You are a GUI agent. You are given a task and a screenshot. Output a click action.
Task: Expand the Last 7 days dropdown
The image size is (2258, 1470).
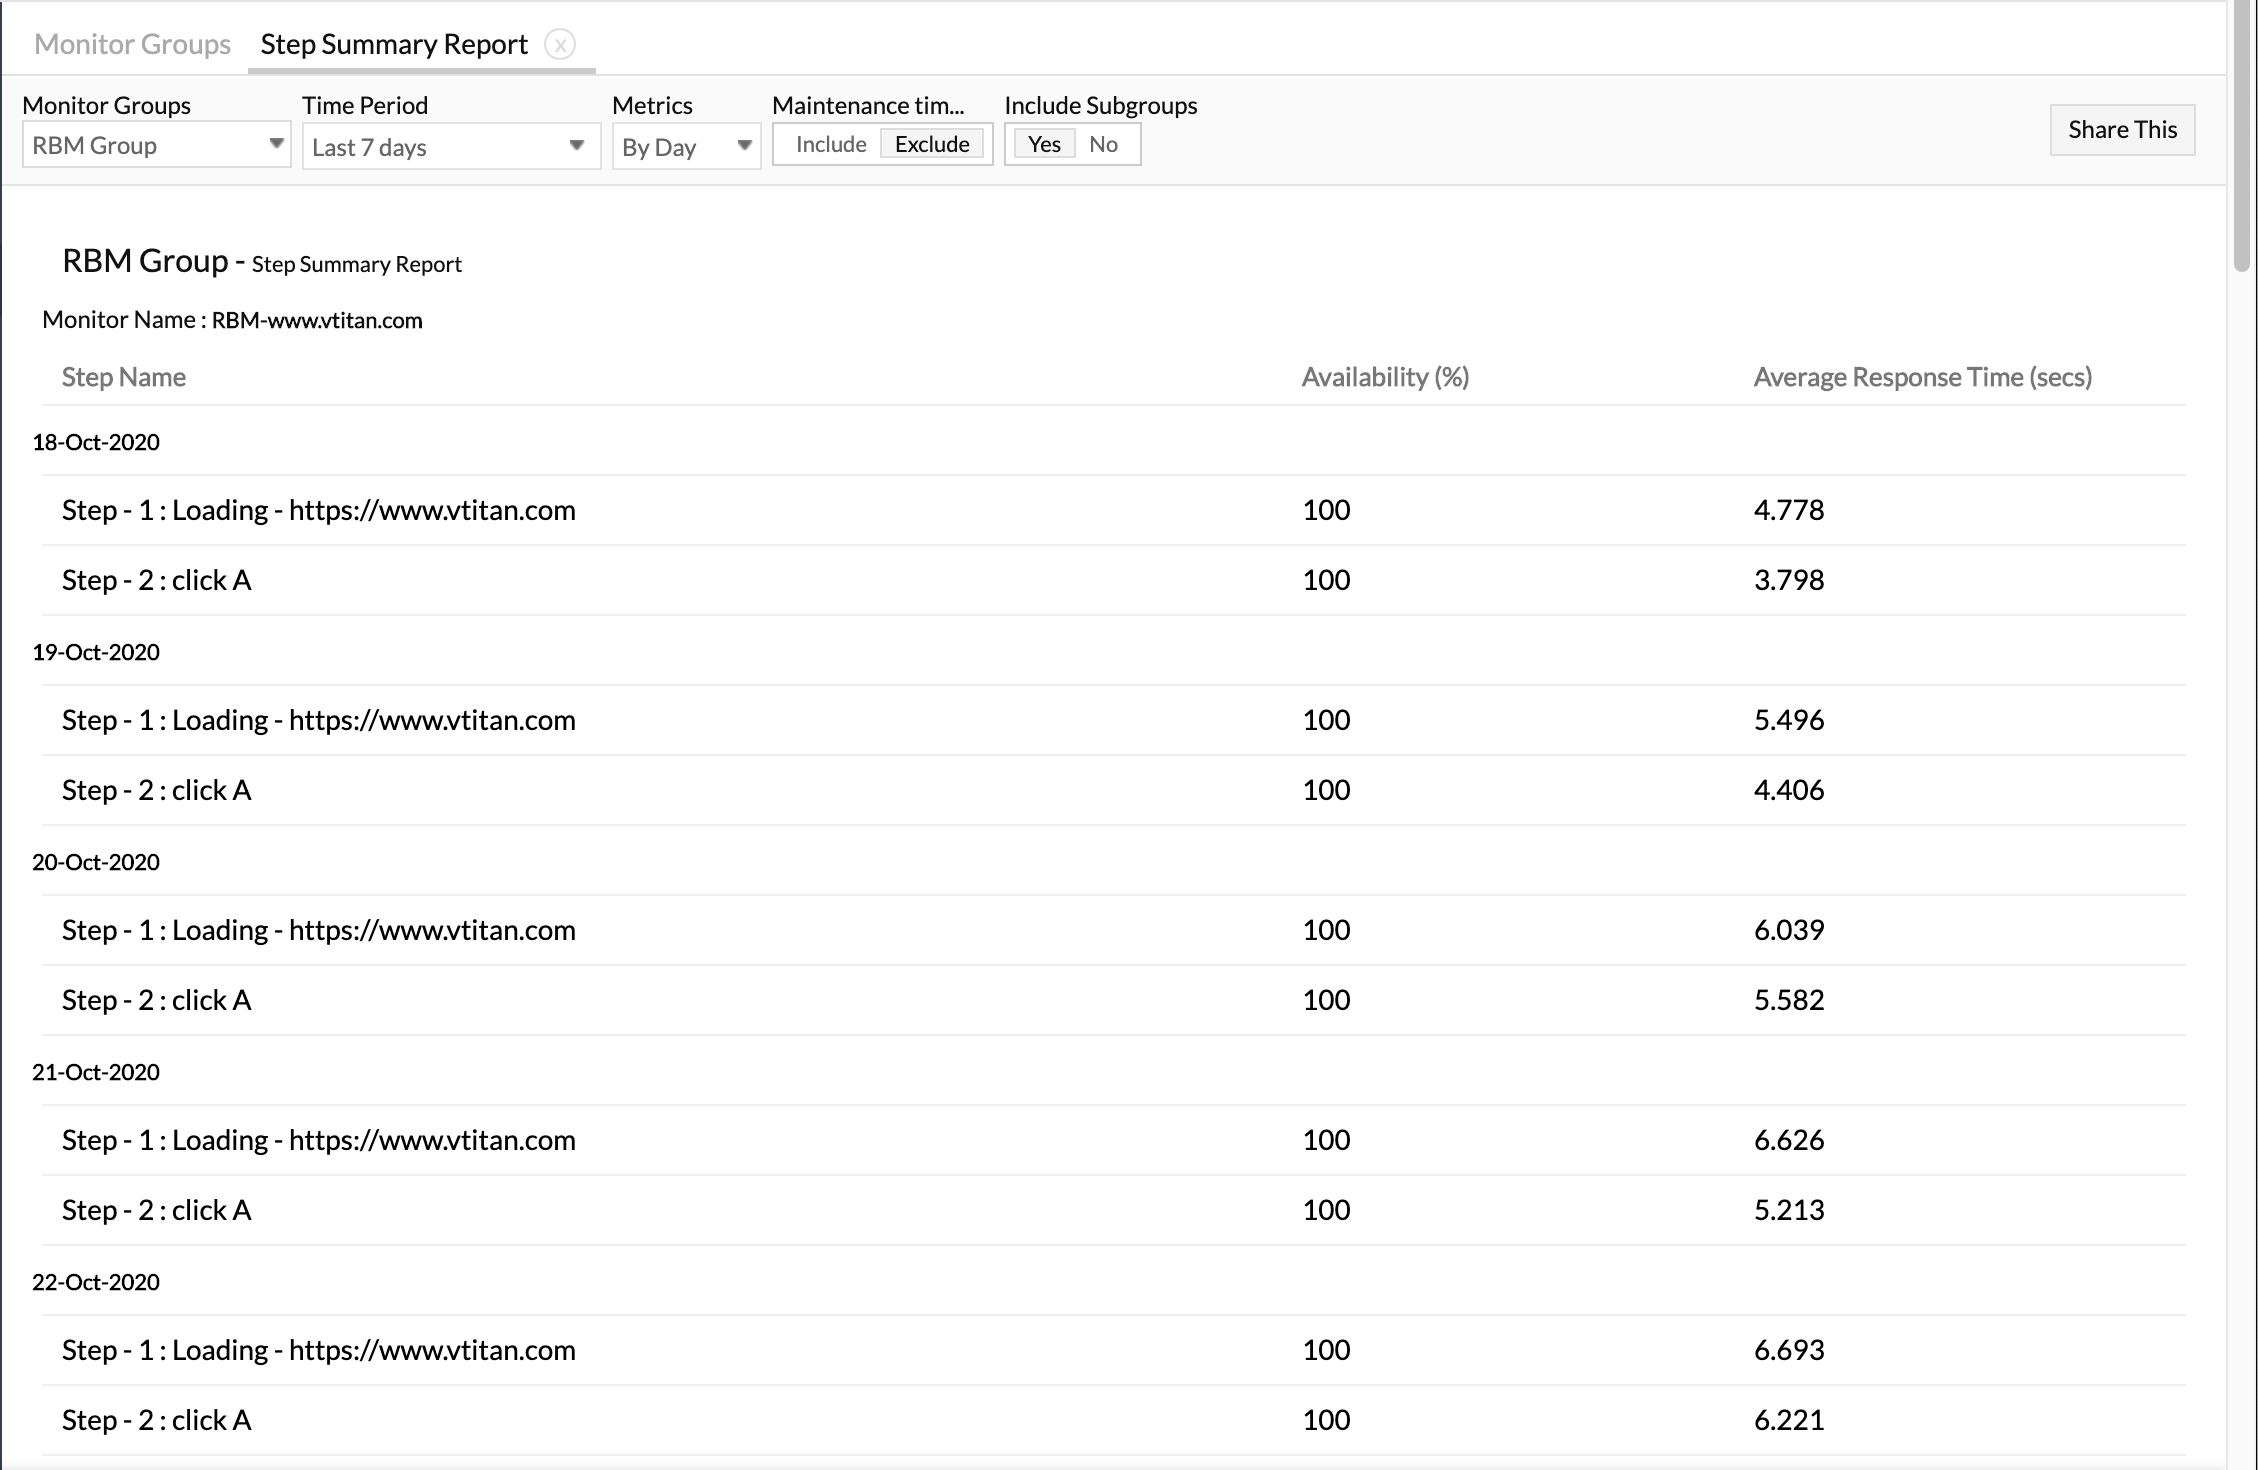450,147
